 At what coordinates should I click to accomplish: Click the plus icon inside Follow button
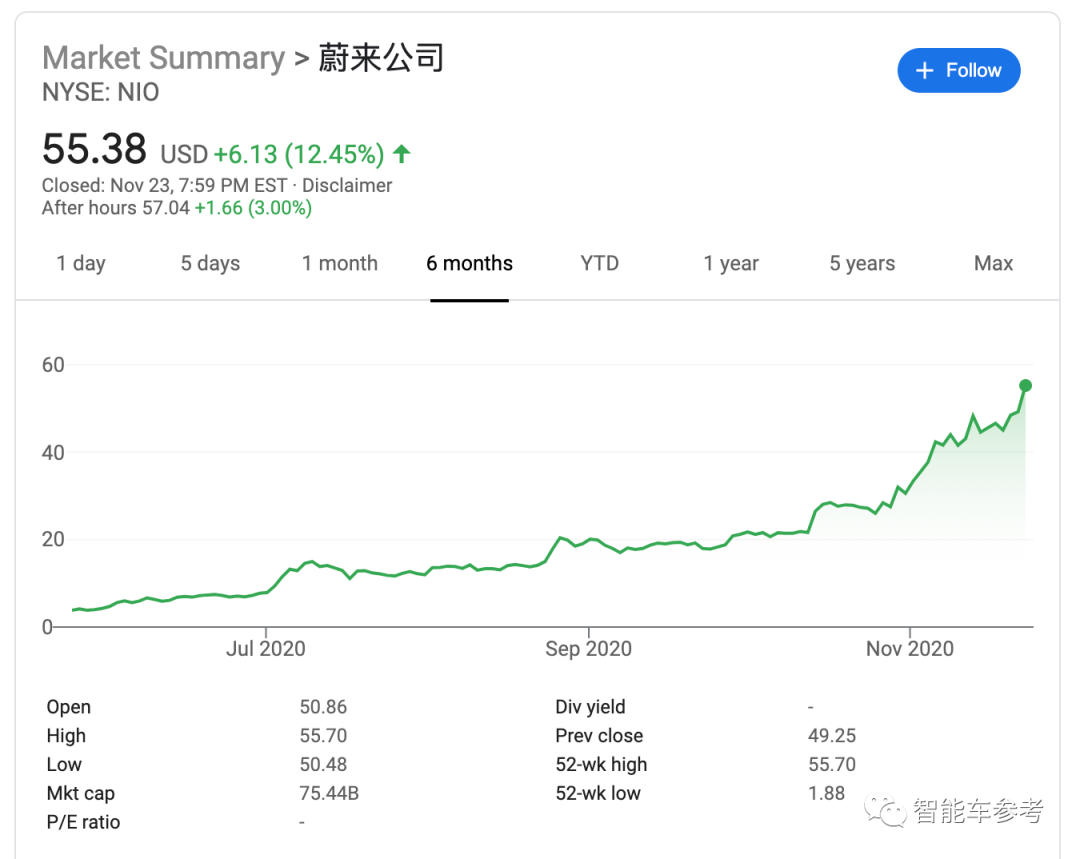(x=924, y=70)
